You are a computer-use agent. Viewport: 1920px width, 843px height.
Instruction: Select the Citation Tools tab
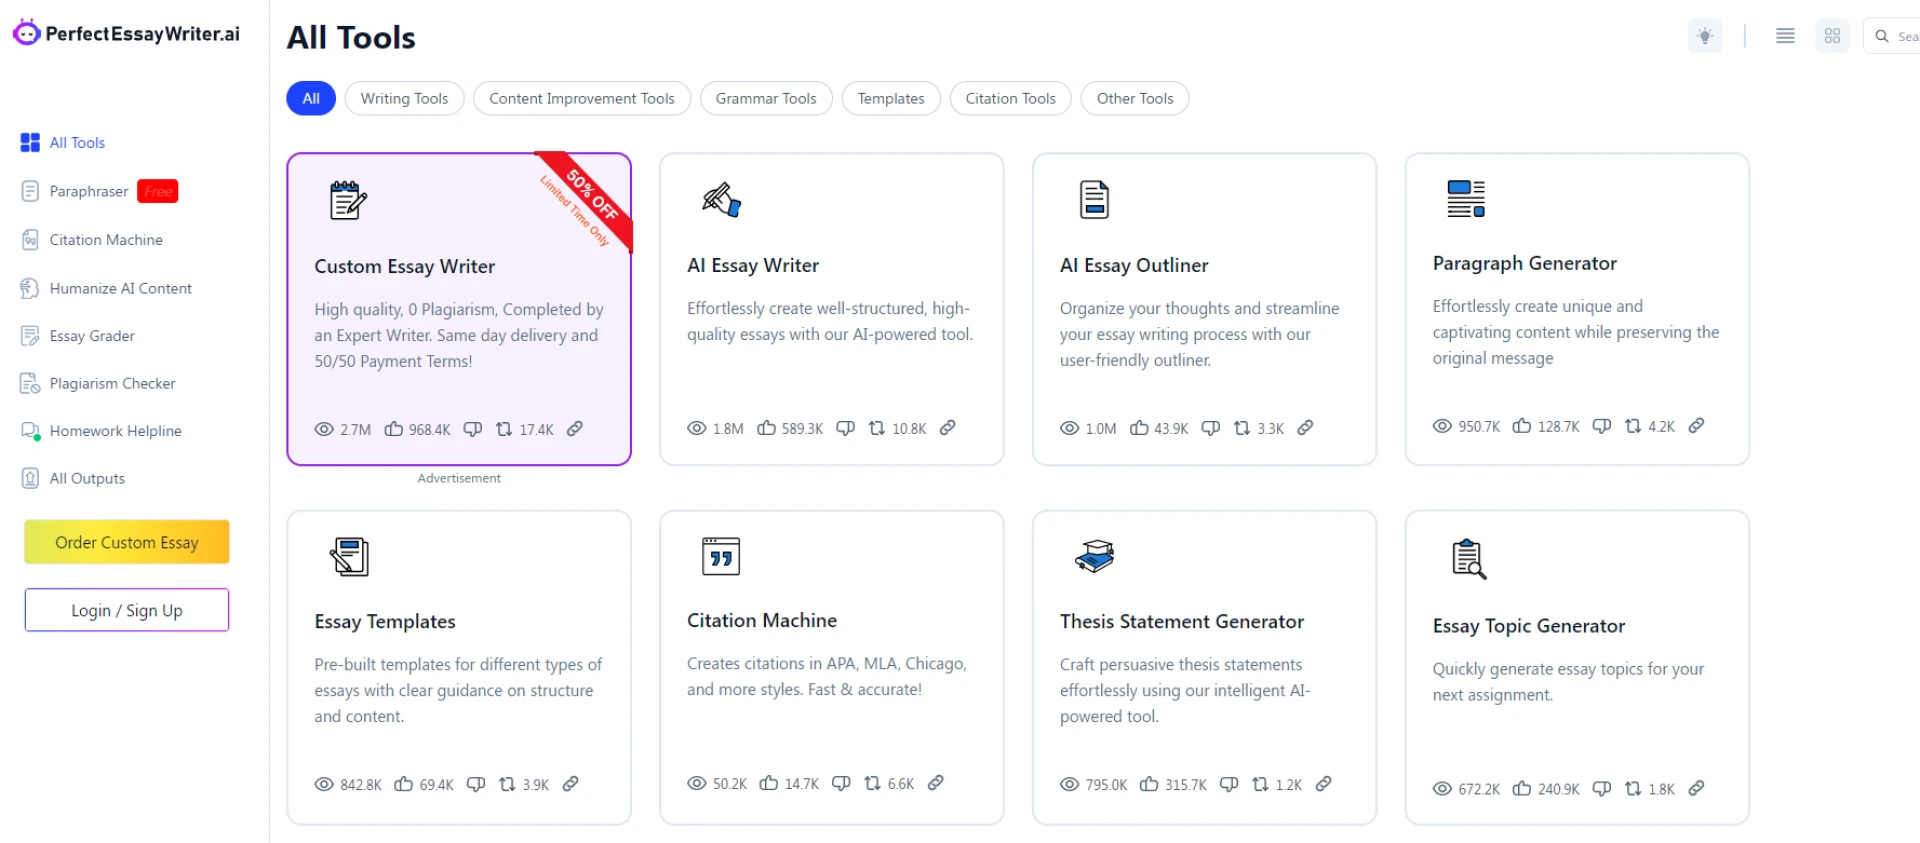1010,98
